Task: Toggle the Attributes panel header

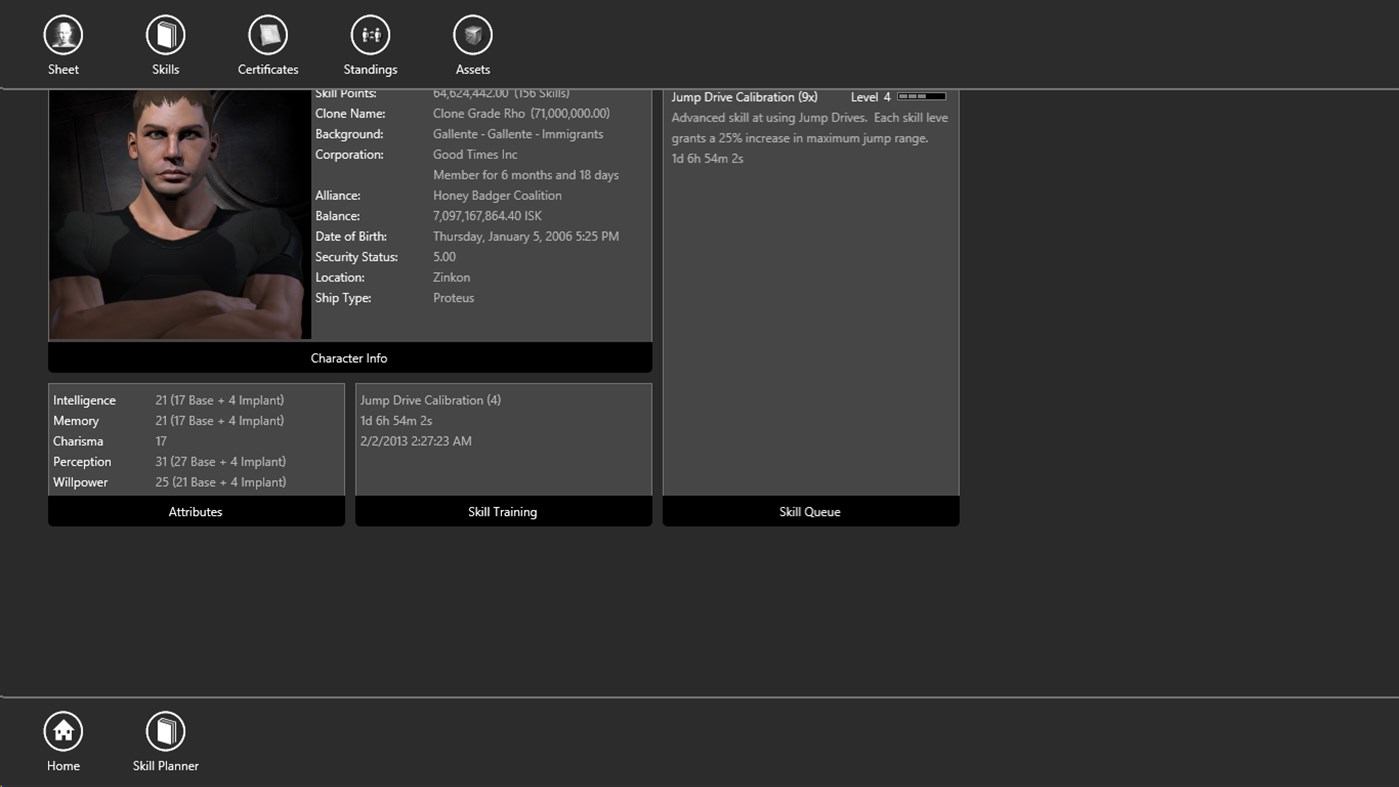Action: [195, 511]
